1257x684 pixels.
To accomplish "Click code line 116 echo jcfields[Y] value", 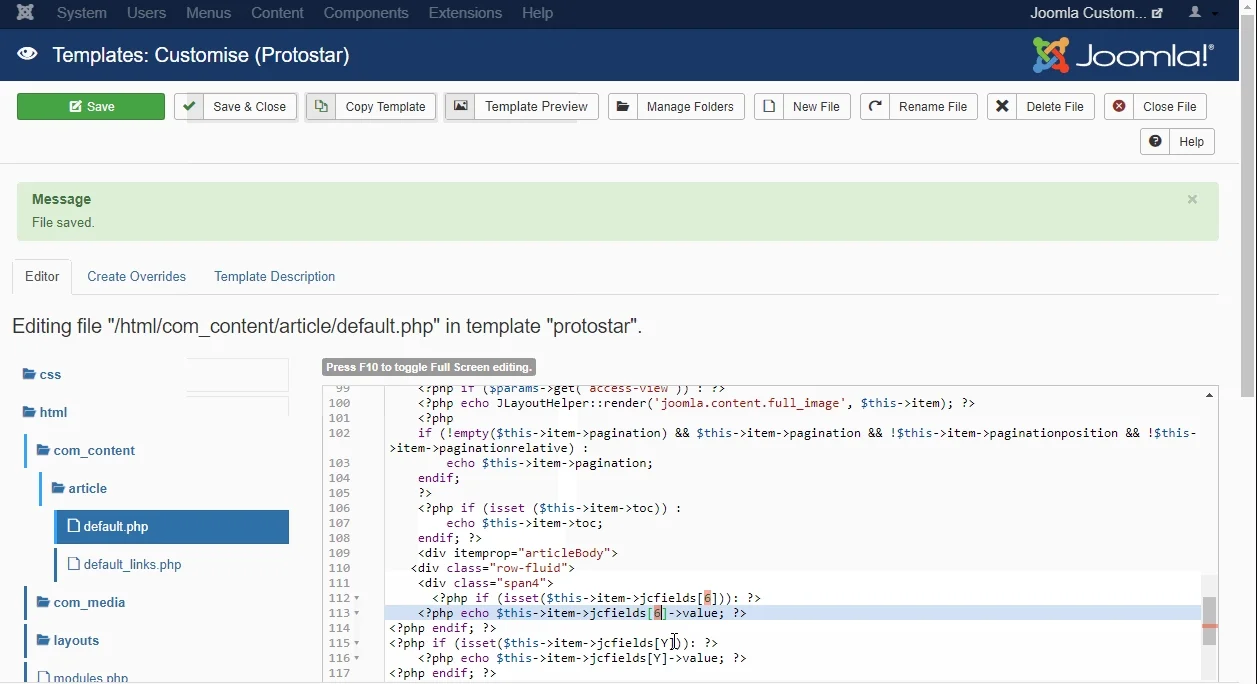I will [x=582, y=658].
